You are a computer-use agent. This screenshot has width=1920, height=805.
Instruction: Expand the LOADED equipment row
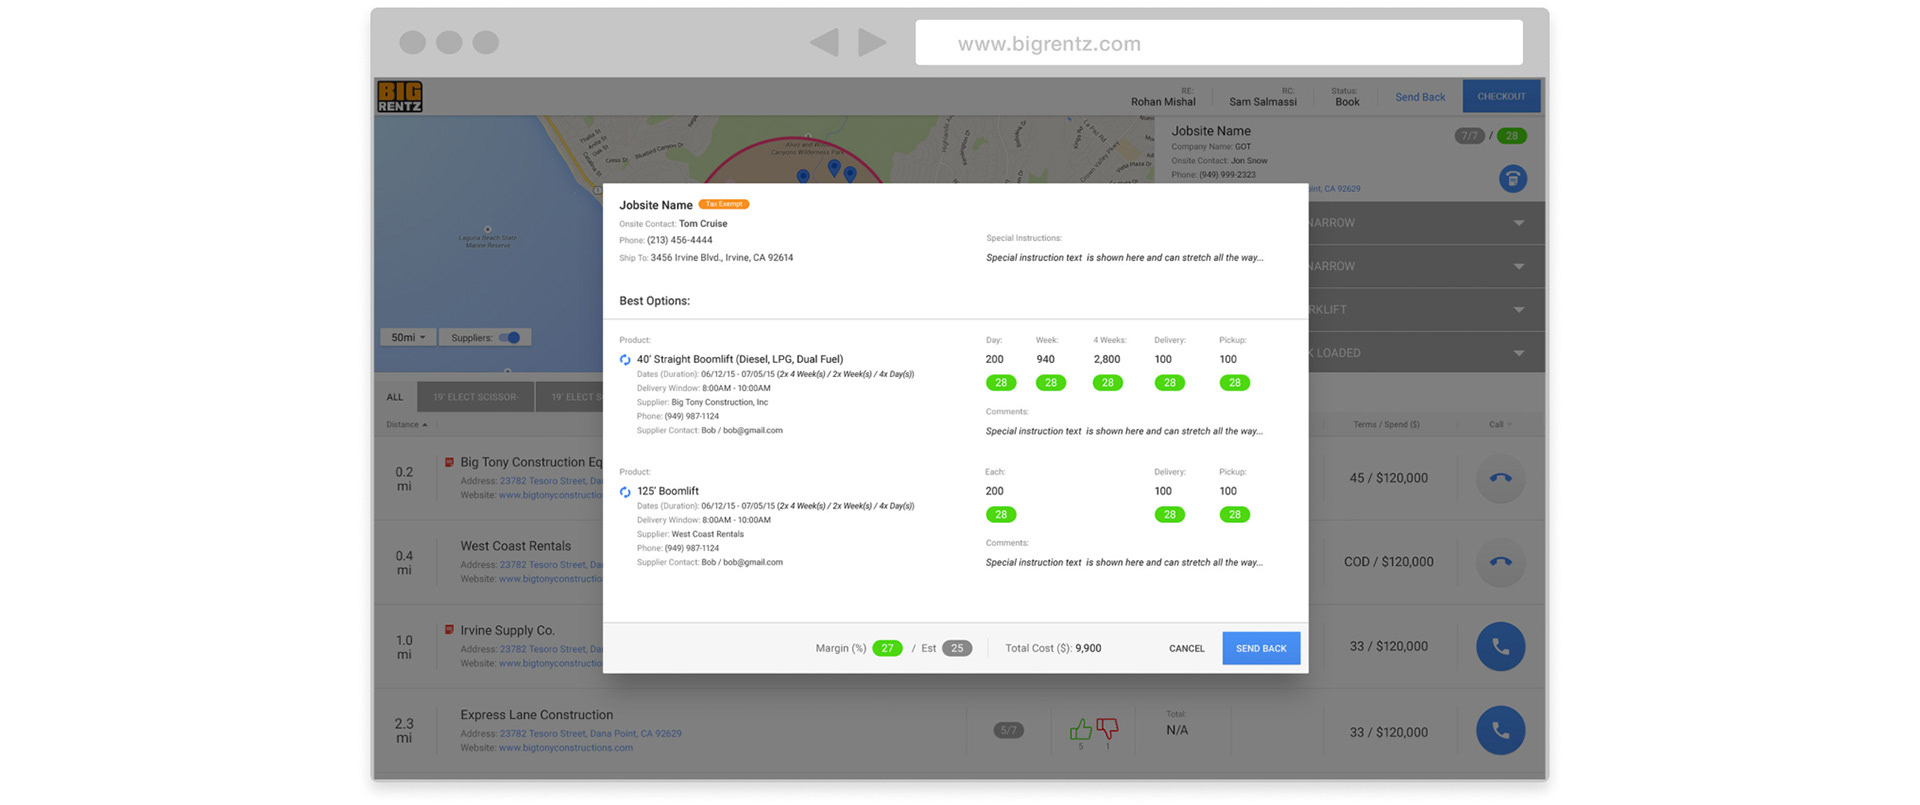coord(1427,353)
